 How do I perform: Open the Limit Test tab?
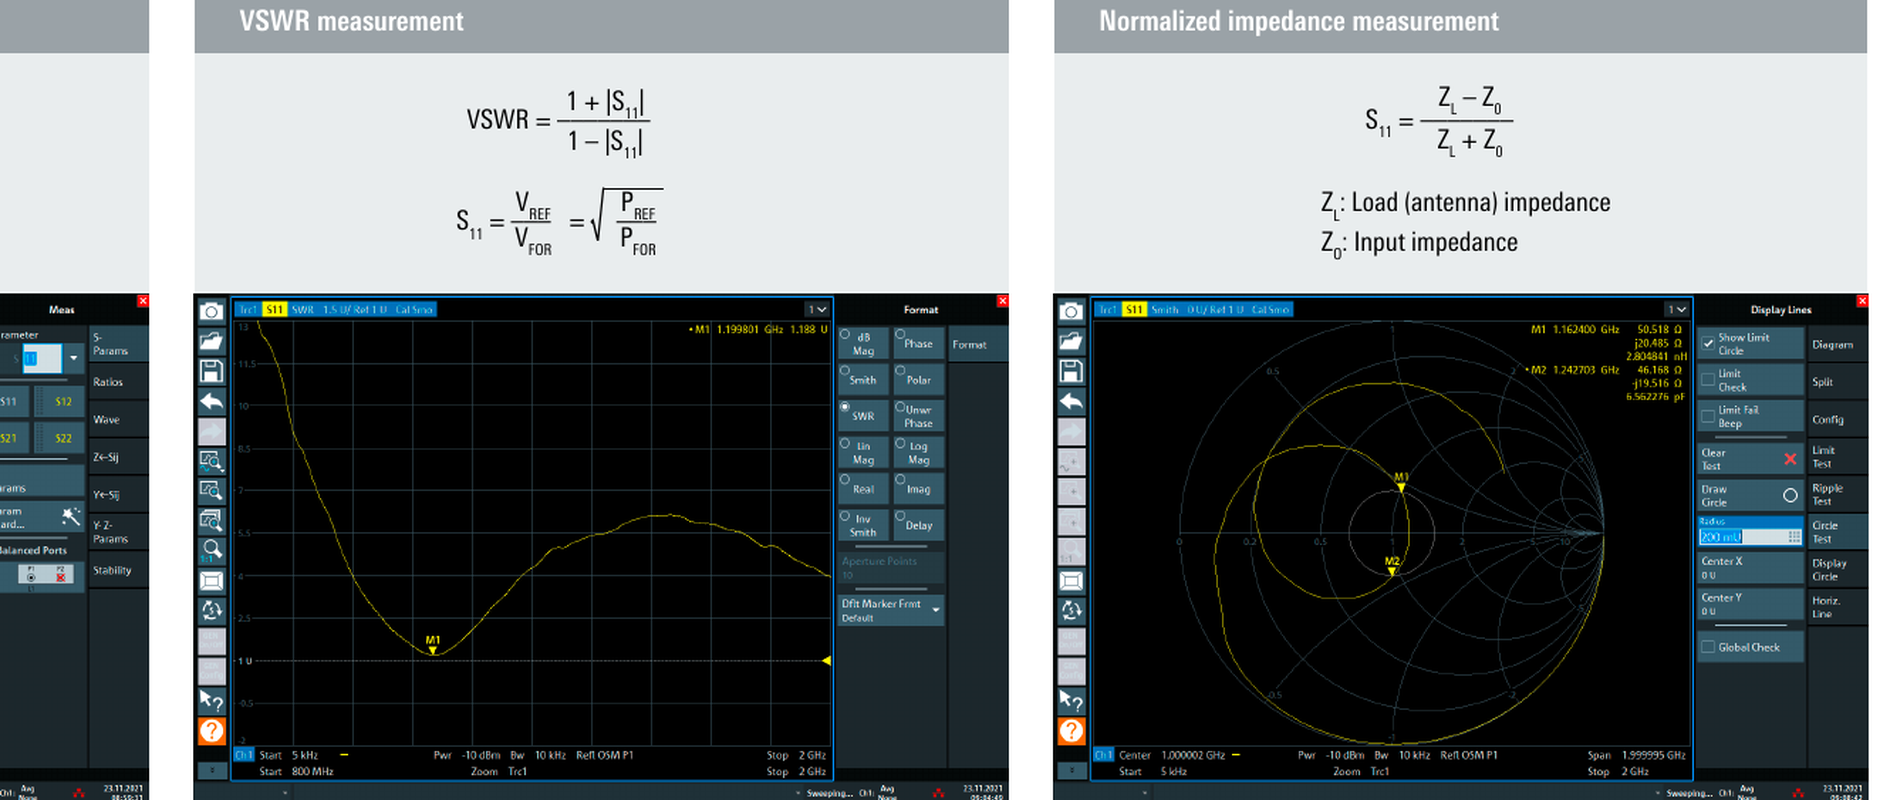point(1838,457)
